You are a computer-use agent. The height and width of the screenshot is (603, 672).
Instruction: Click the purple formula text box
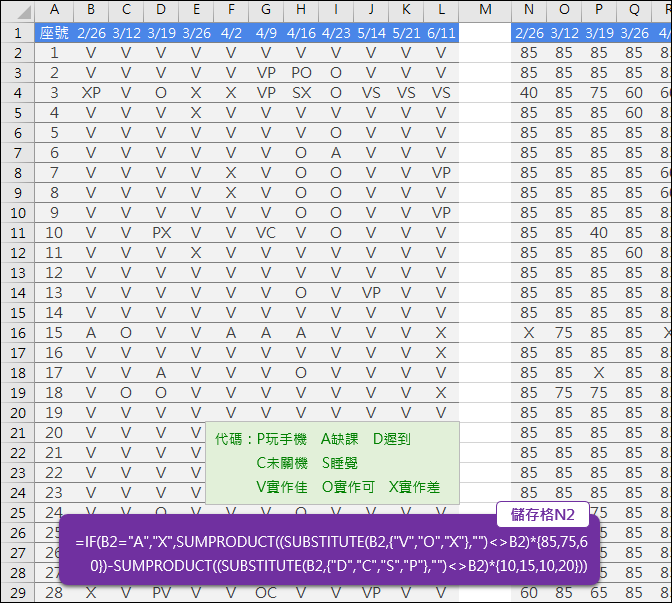coord(329,550)
